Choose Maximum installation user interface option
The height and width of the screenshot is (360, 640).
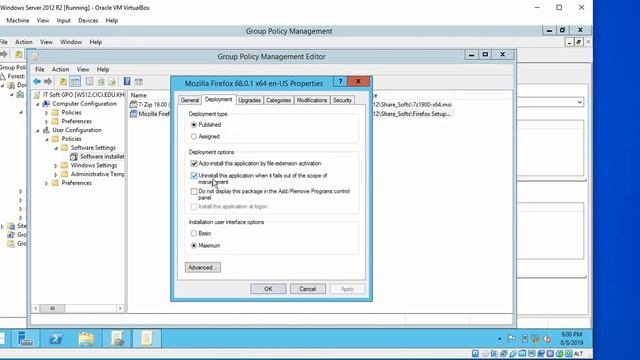(194, 245)
